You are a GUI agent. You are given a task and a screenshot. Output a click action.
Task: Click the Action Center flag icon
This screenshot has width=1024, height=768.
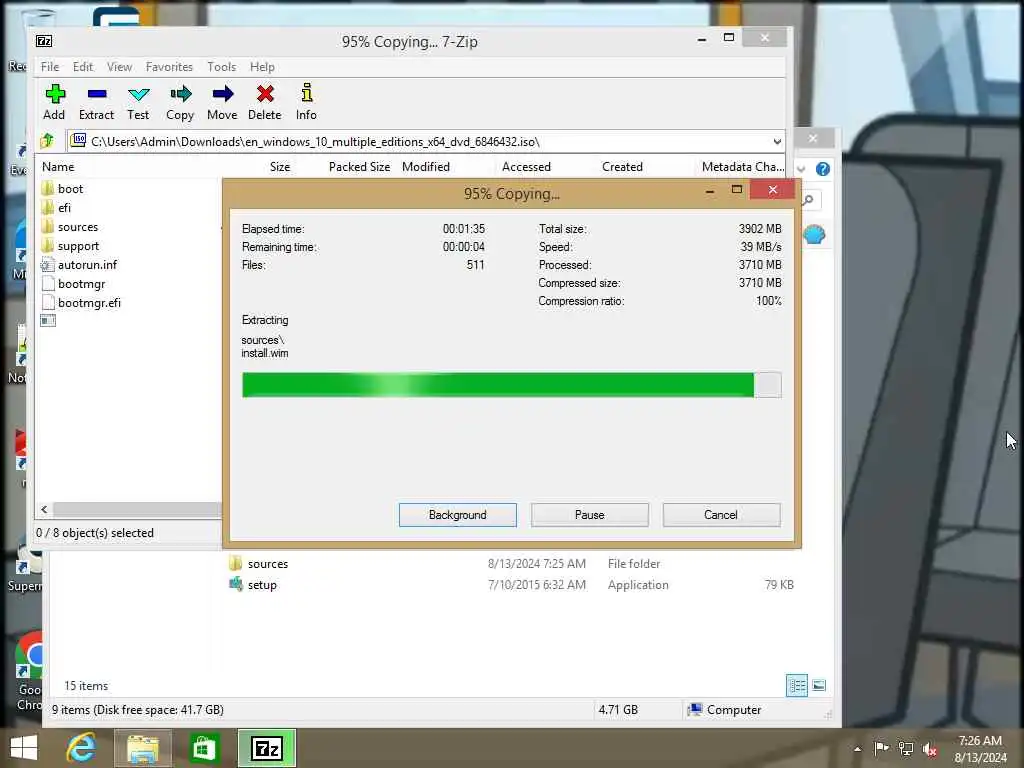point(881,748)
